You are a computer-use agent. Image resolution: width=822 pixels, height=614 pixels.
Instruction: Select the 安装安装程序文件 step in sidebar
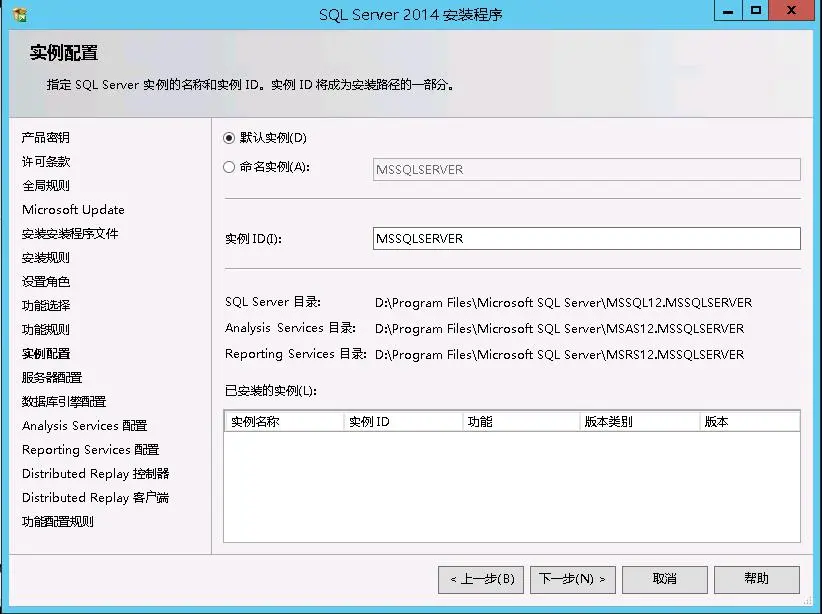pyautogui.click(x=70, y=233)
